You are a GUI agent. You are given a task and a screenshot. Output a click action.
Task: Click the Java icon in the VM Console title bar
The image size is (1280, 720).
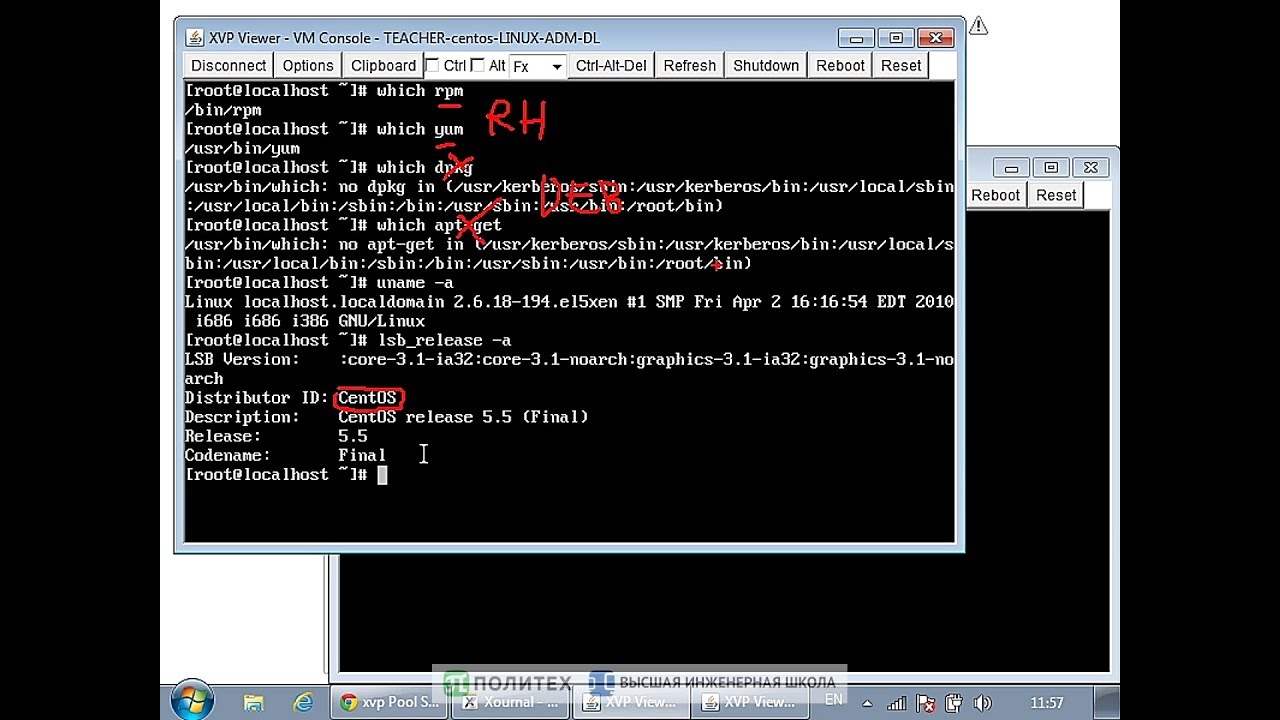(195, 38)
